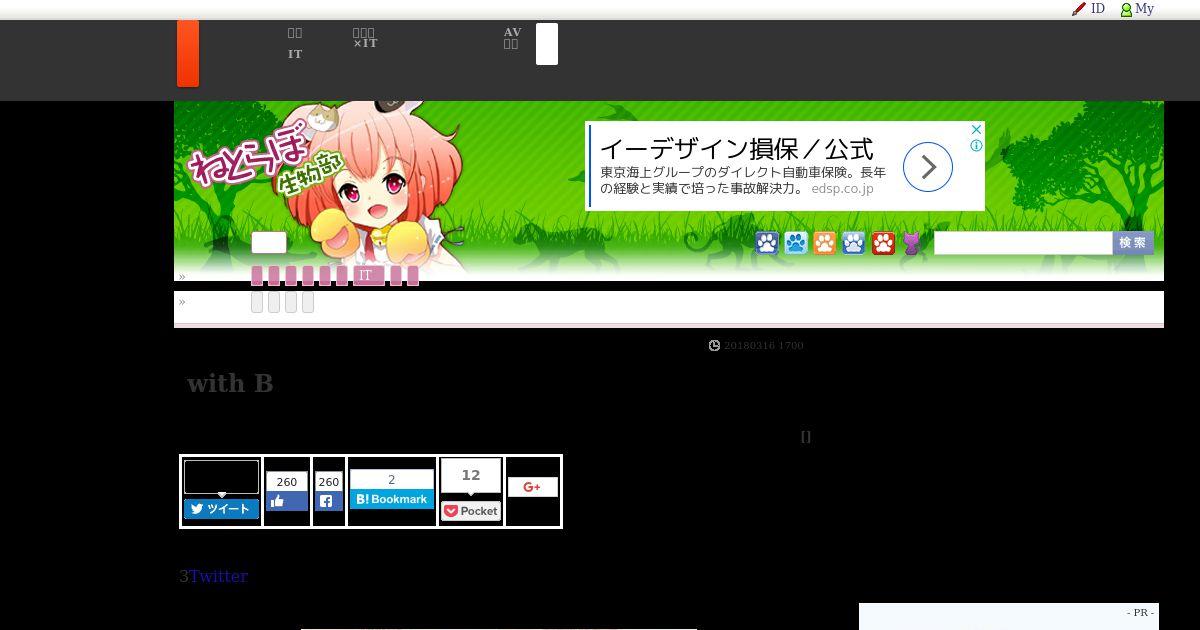
Task: Click the edsp.co.jp ad URL
Action: click(x=842, y=188)
